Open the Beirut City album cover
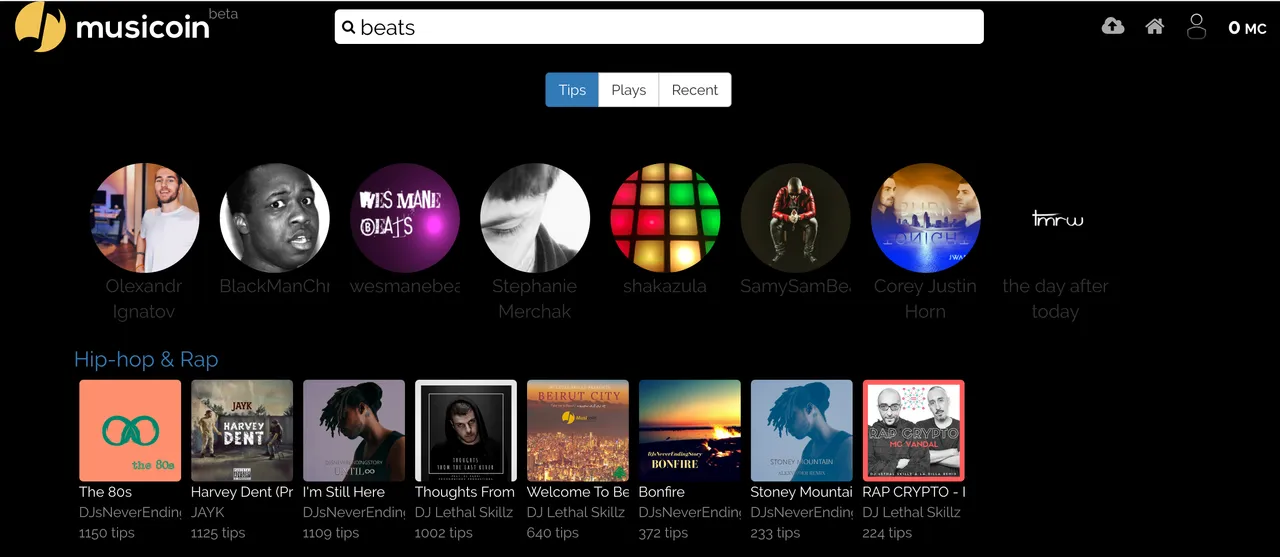1280x557 pixels. pyautogui.click(x=578, y=431)
